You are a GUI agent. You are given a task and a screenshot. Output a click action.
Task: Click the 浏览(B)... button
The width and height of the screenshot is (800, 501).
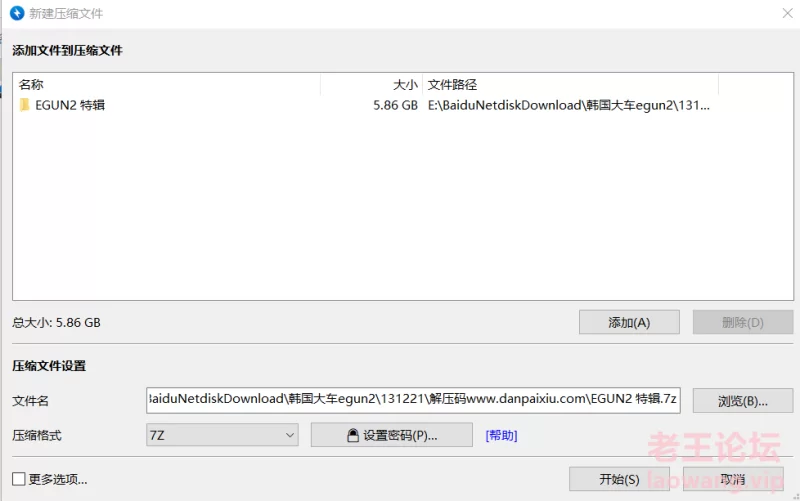tap(743, 401)
